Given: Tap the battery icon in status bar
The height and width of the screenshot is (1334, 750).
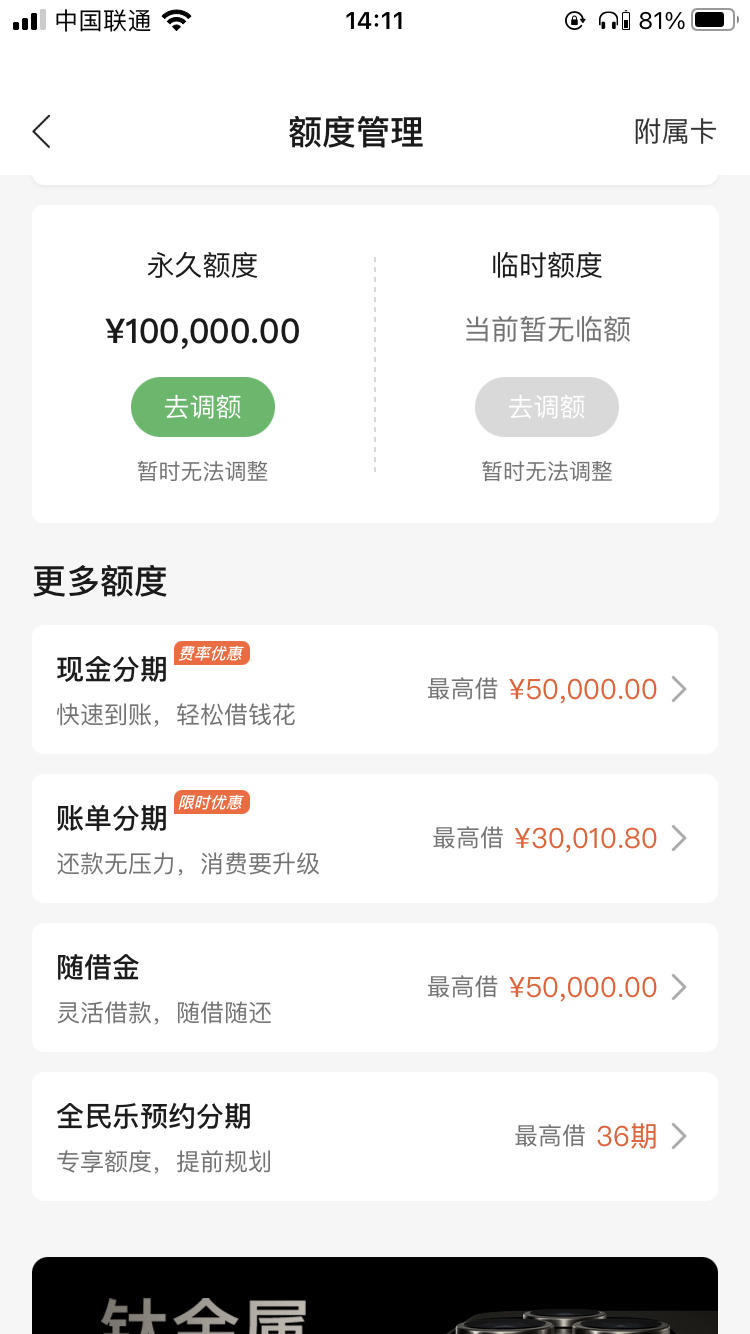Looking at the screenshot, I should tap(715, 20).
